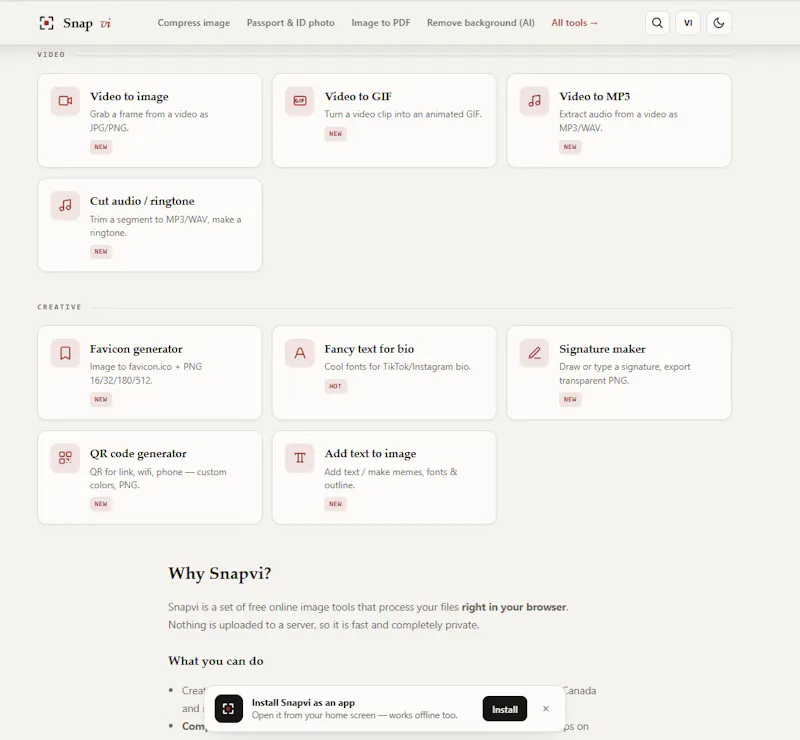Open the Cut audio / ringtone title
The width and height of the screenshot is (800, 740).
pos(142,201)
